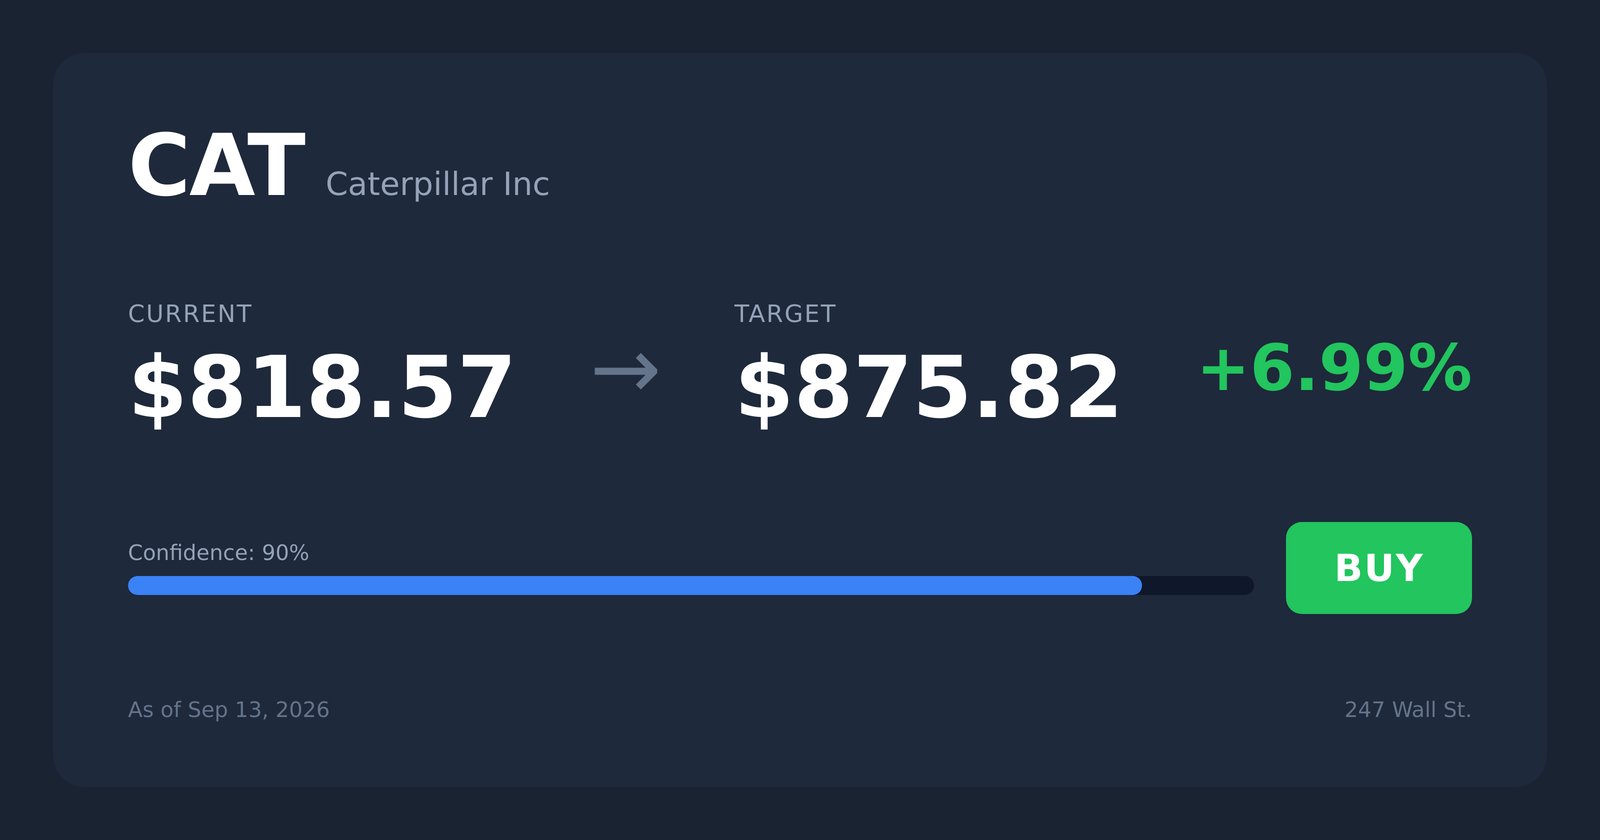Click the percent sign in +6.99%
Image resolution: width=1600 pixels, height=840 pixels.
click(1441, 368)
